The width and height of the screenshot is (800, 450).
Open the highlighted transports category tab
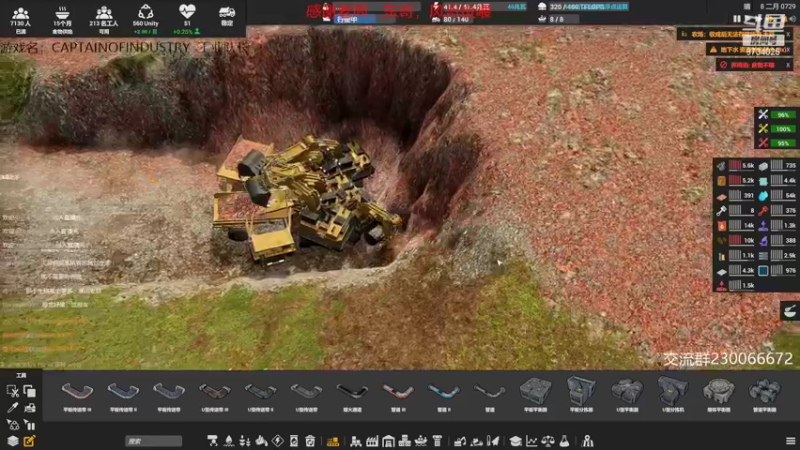click(x=333, y=441)
